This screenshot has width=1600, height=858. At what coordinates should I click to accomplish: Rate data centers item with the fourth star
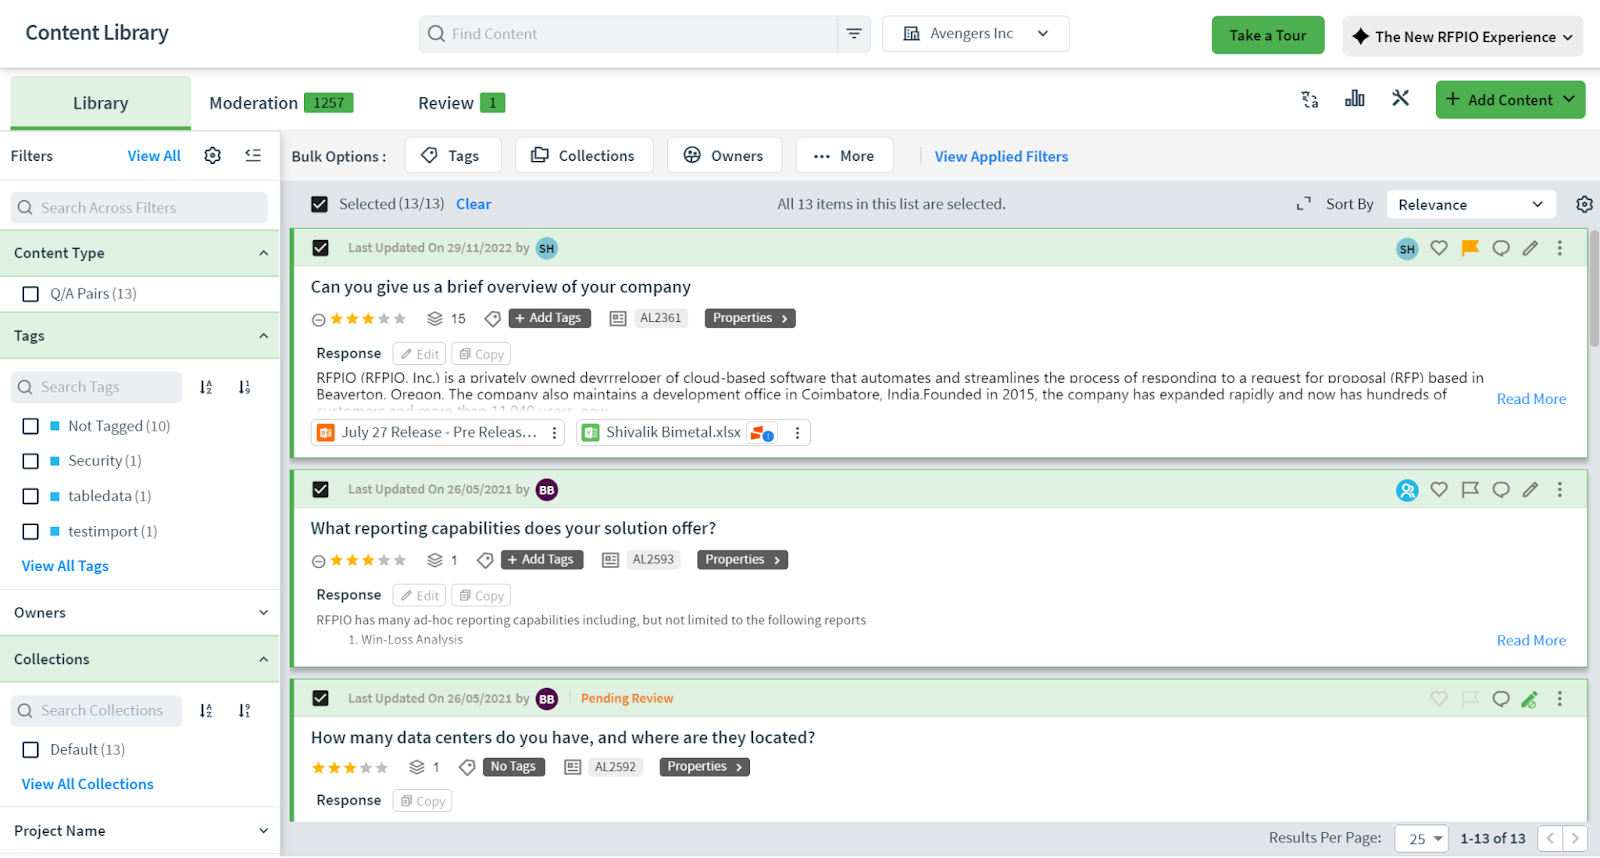point(366,768)
